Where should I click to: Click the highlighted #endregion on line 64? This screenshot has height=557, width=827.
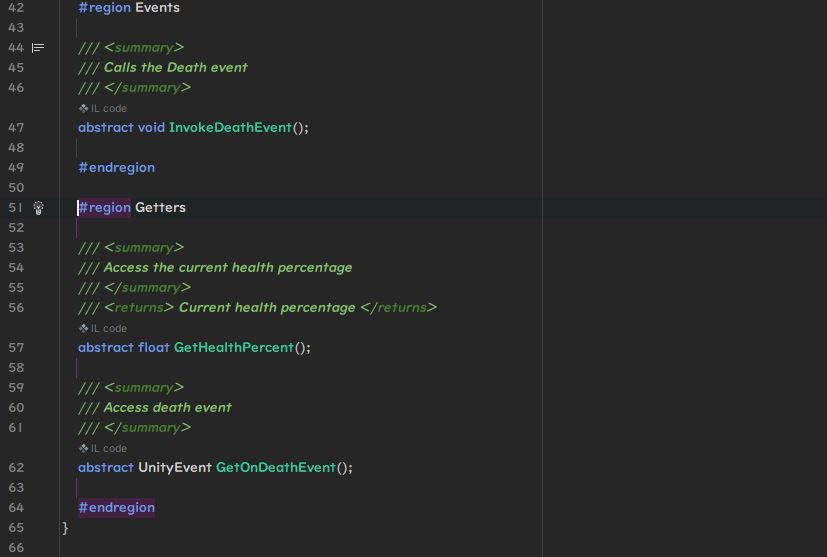click(116, 507)
